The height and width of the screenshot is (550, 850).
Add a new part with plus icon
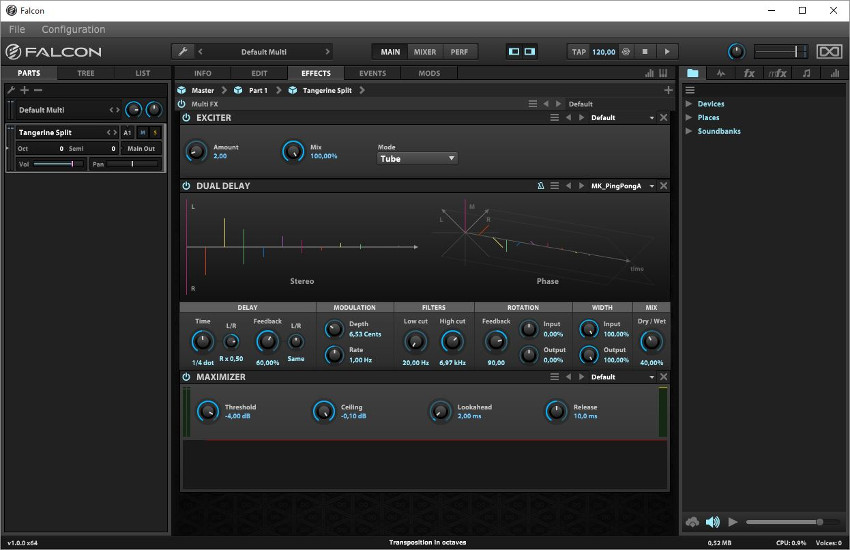coord(24,90)
